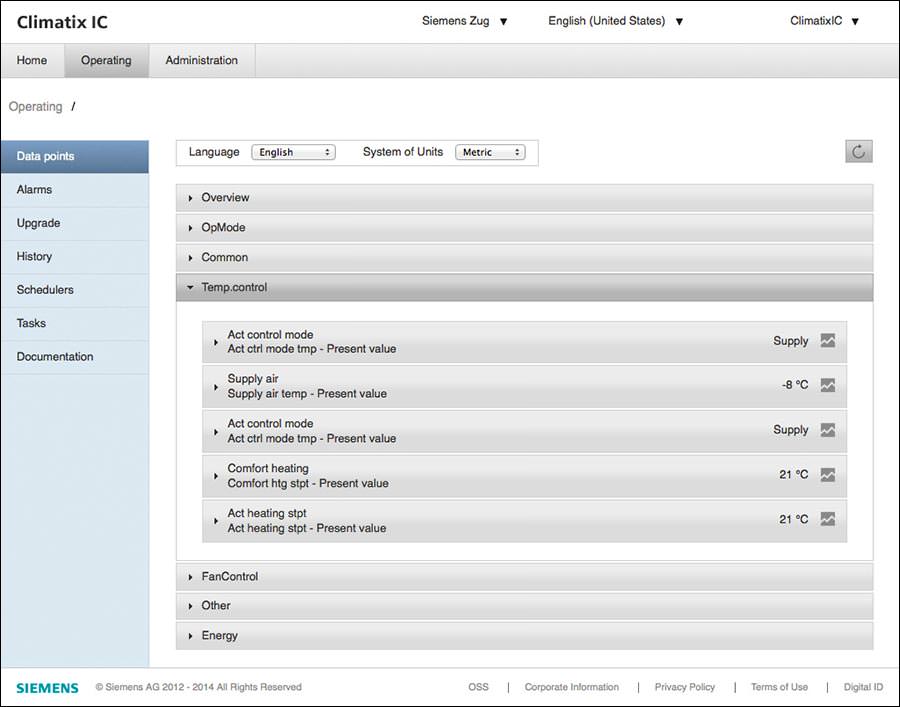This screenshot has width=900, height=707.
Task: Expand the Energy section
Action: click(x=525, y=635)
